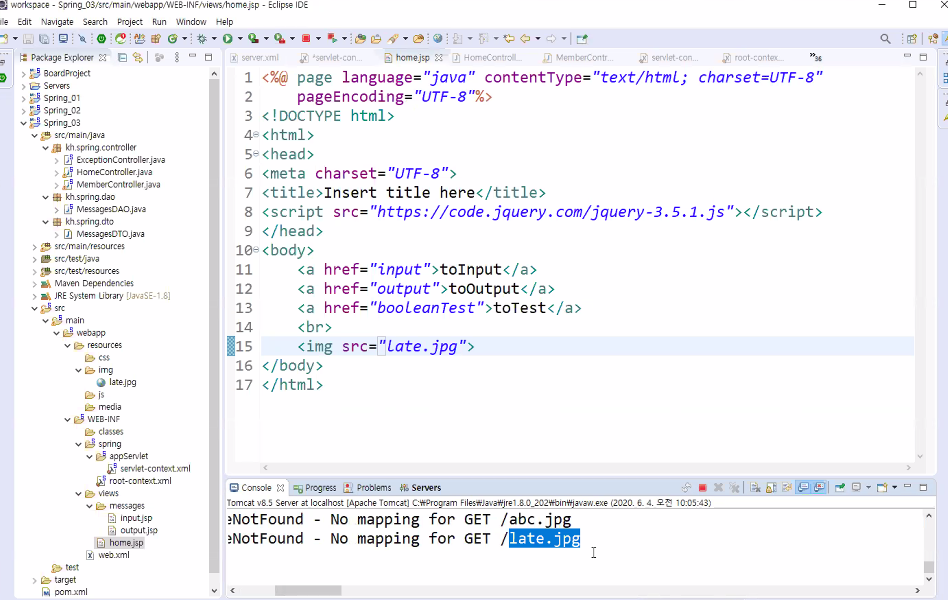This screenshot has height=600, width=948.
Task: Click the Spring Boot dashboard green power icon
Action: [x=101, y=39]
